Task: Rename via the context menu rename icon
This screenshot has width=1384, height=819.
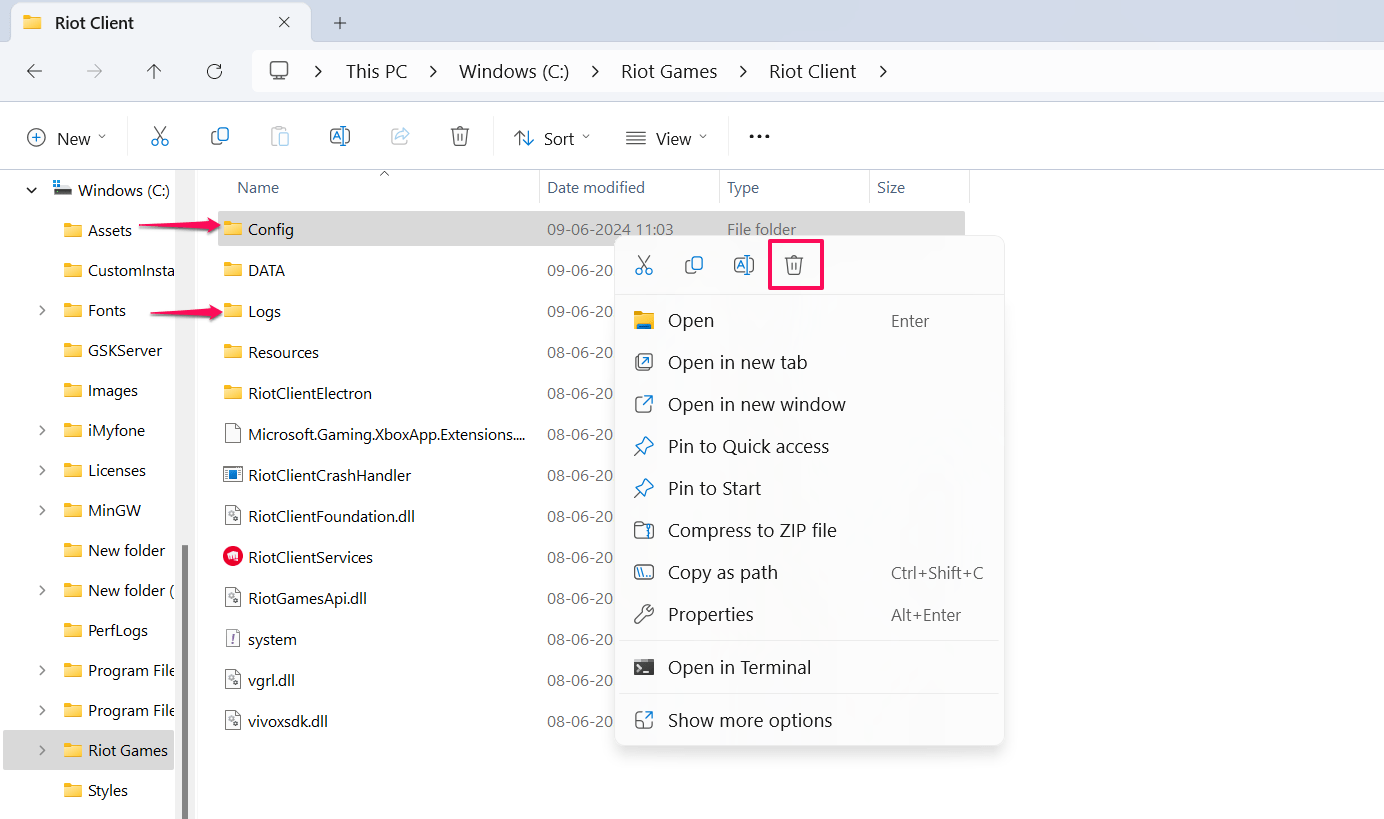Action: pos(744,265)
